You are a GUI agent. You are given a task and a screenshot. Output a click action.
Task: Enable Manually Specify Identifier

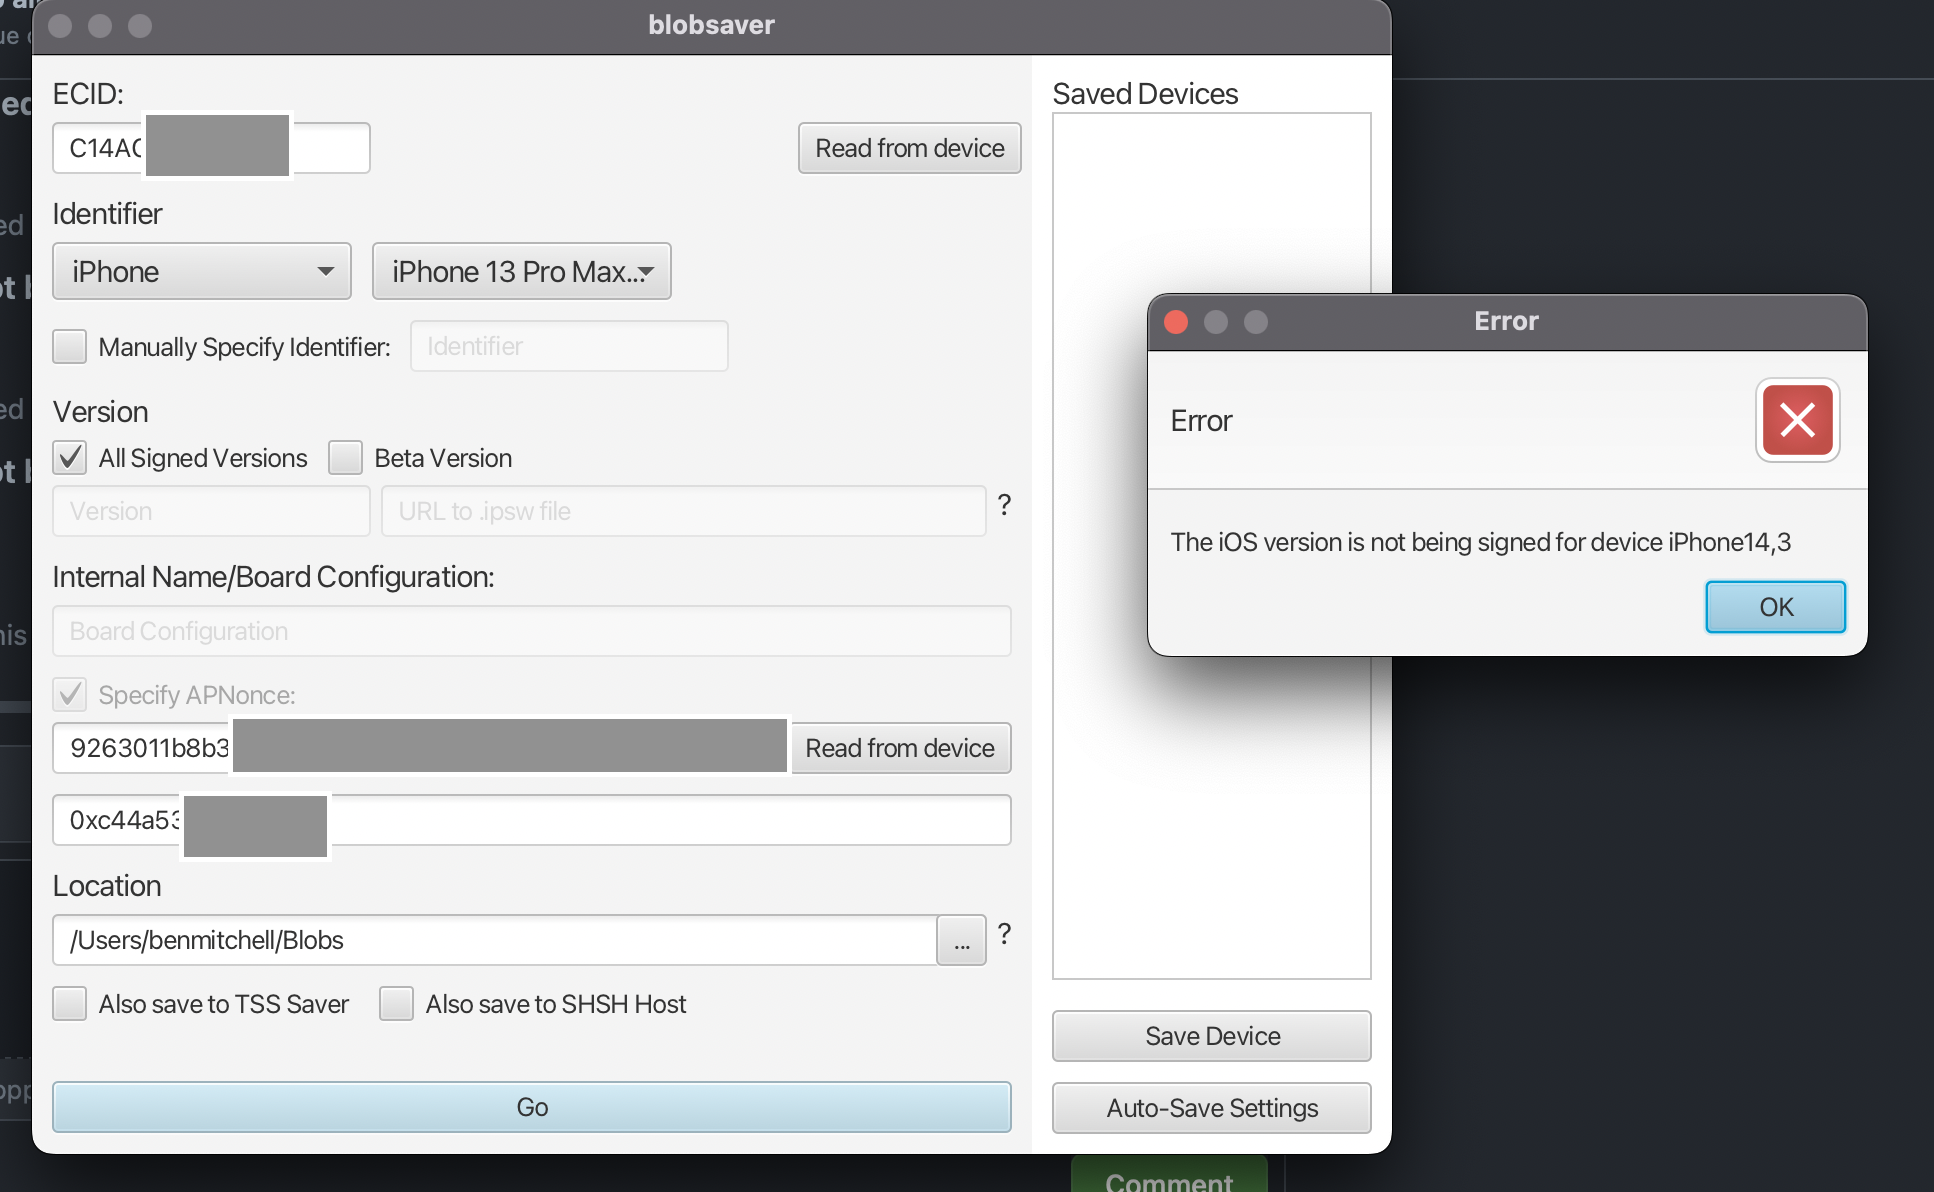pos(69,346)
